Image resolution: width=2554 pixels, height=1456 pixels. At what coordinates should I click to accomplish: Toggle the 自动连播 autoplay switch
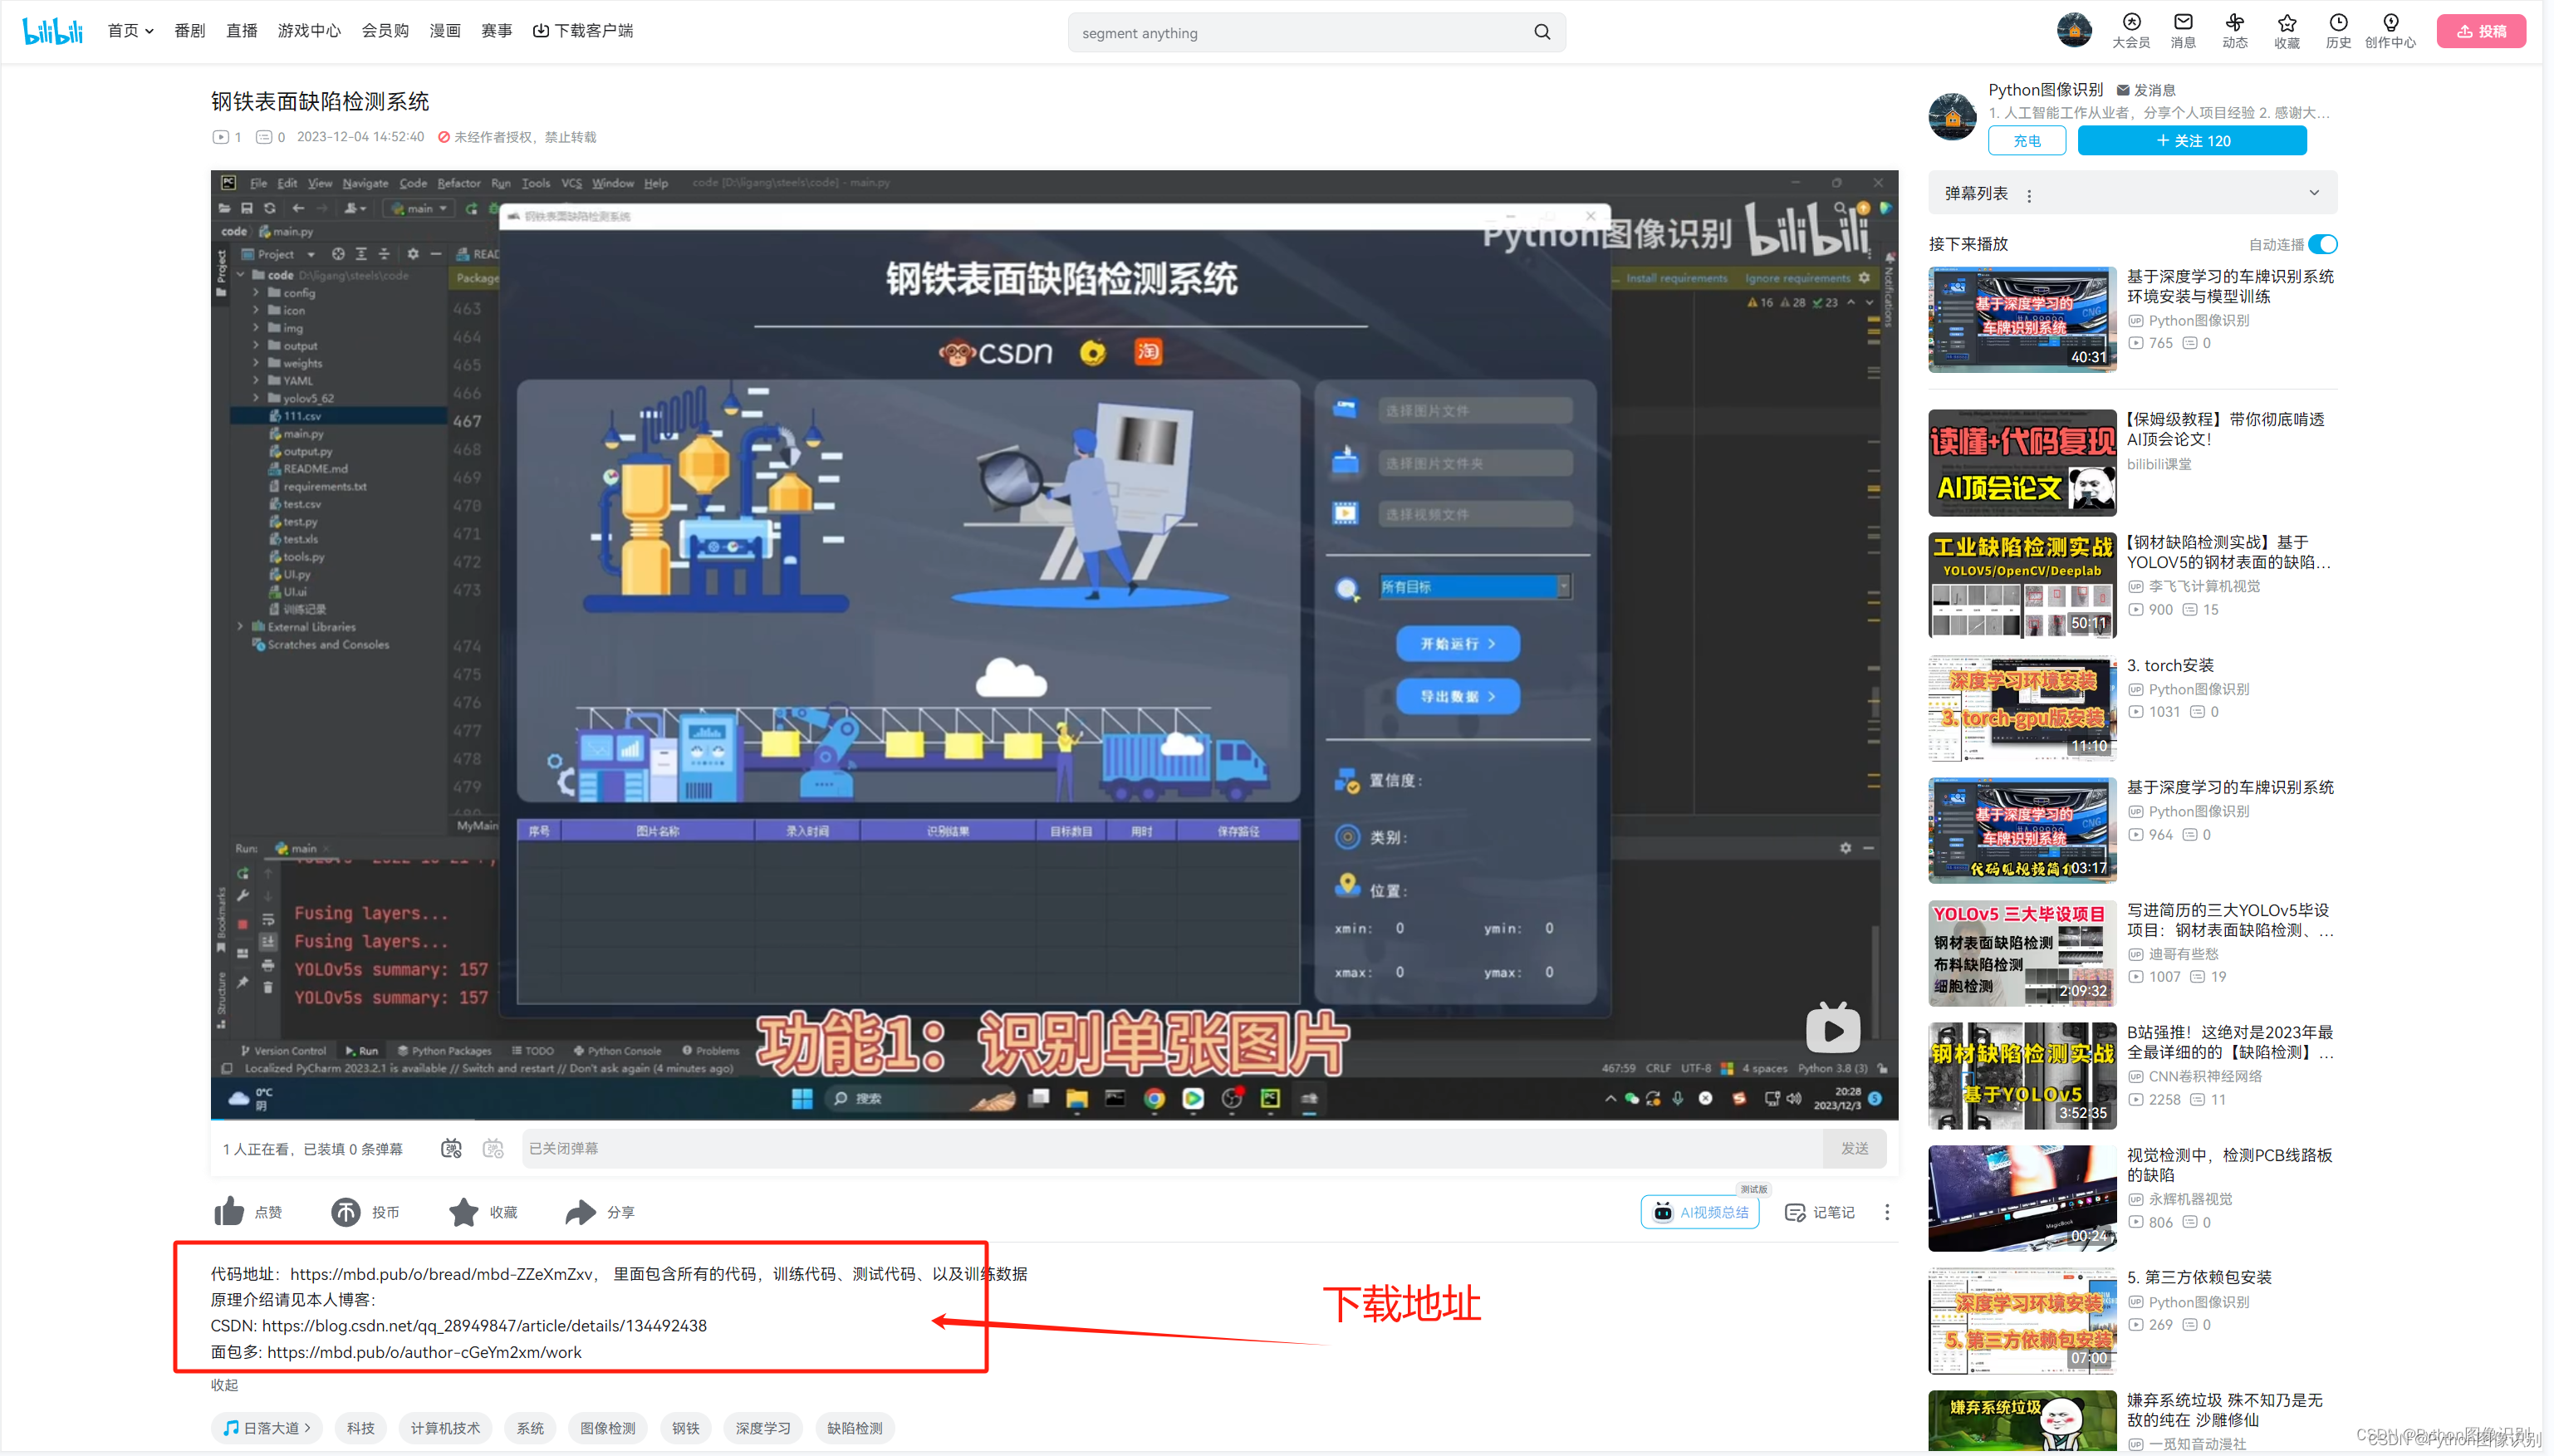(2322, 244)
